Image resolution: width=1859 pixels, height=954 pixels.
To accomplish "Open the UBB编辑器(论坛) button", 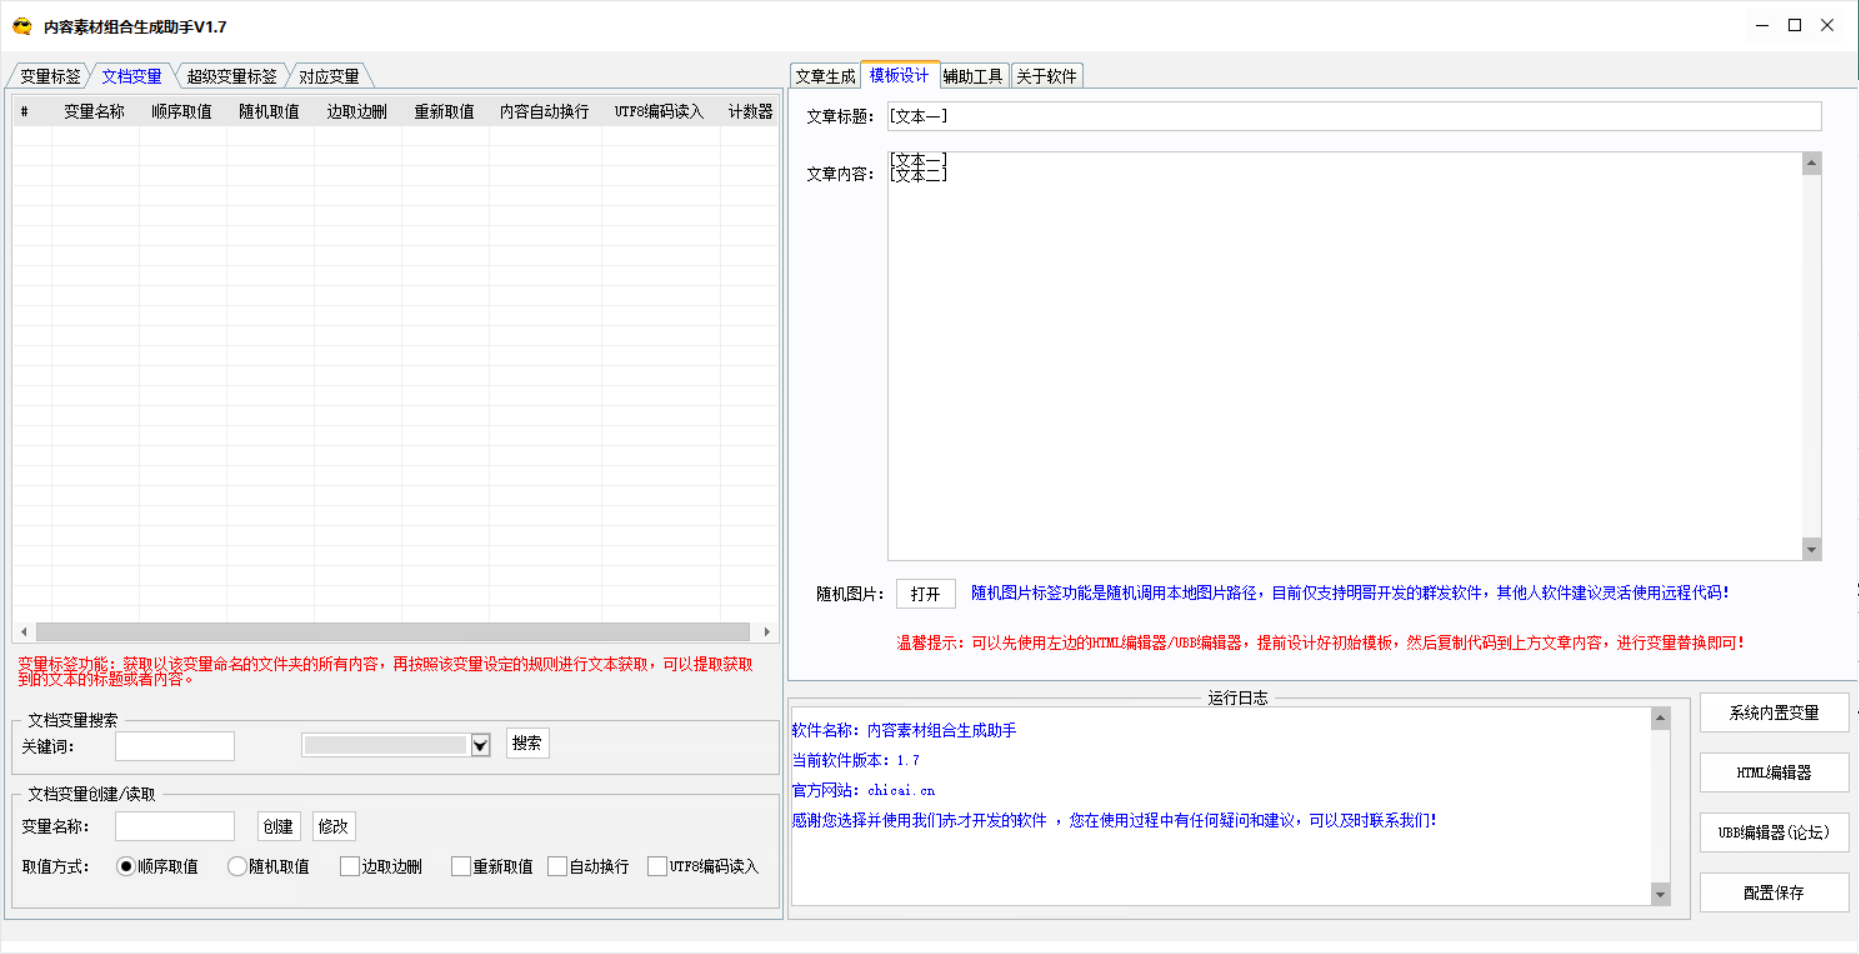I will [1774, 833].
